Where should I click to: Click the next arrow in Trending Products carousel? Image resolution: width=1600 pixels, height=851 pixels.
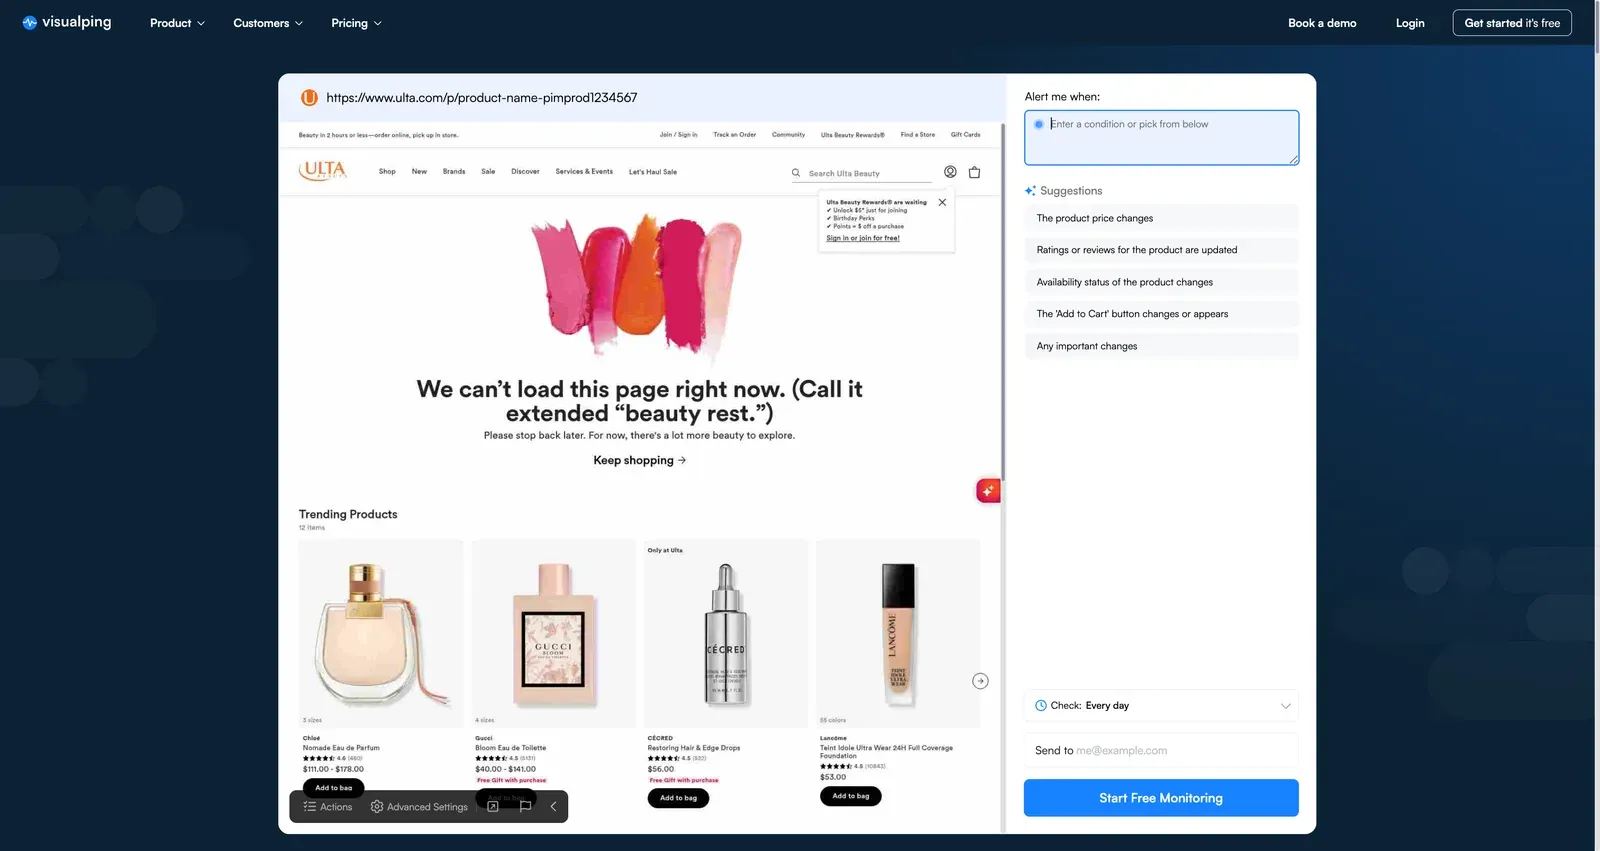click(980, 681)
